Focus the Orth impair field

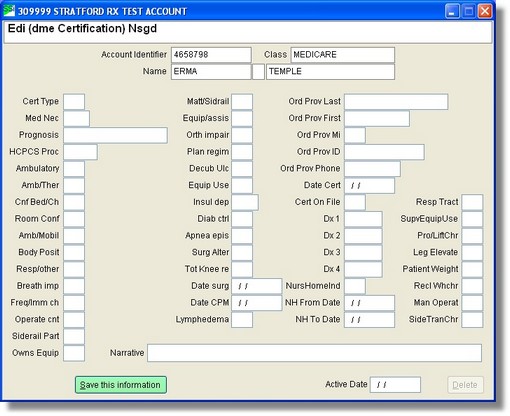tap(242, 135)
